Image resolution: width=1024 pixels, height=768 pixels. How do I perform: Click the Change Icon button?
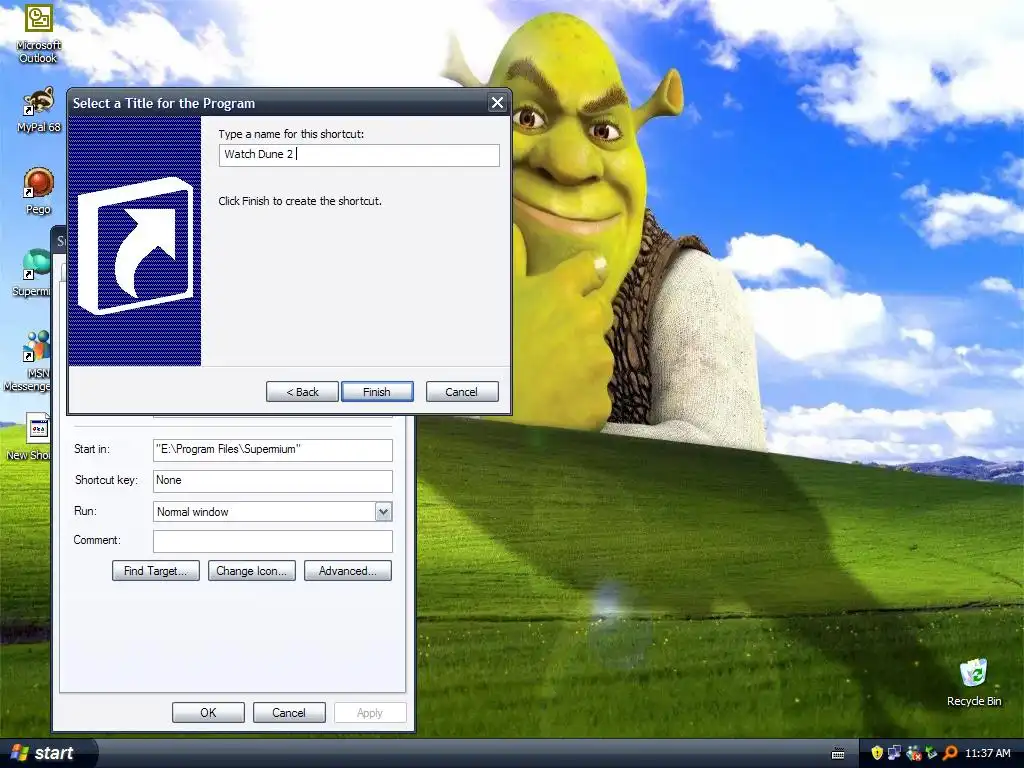pos(251,571)
